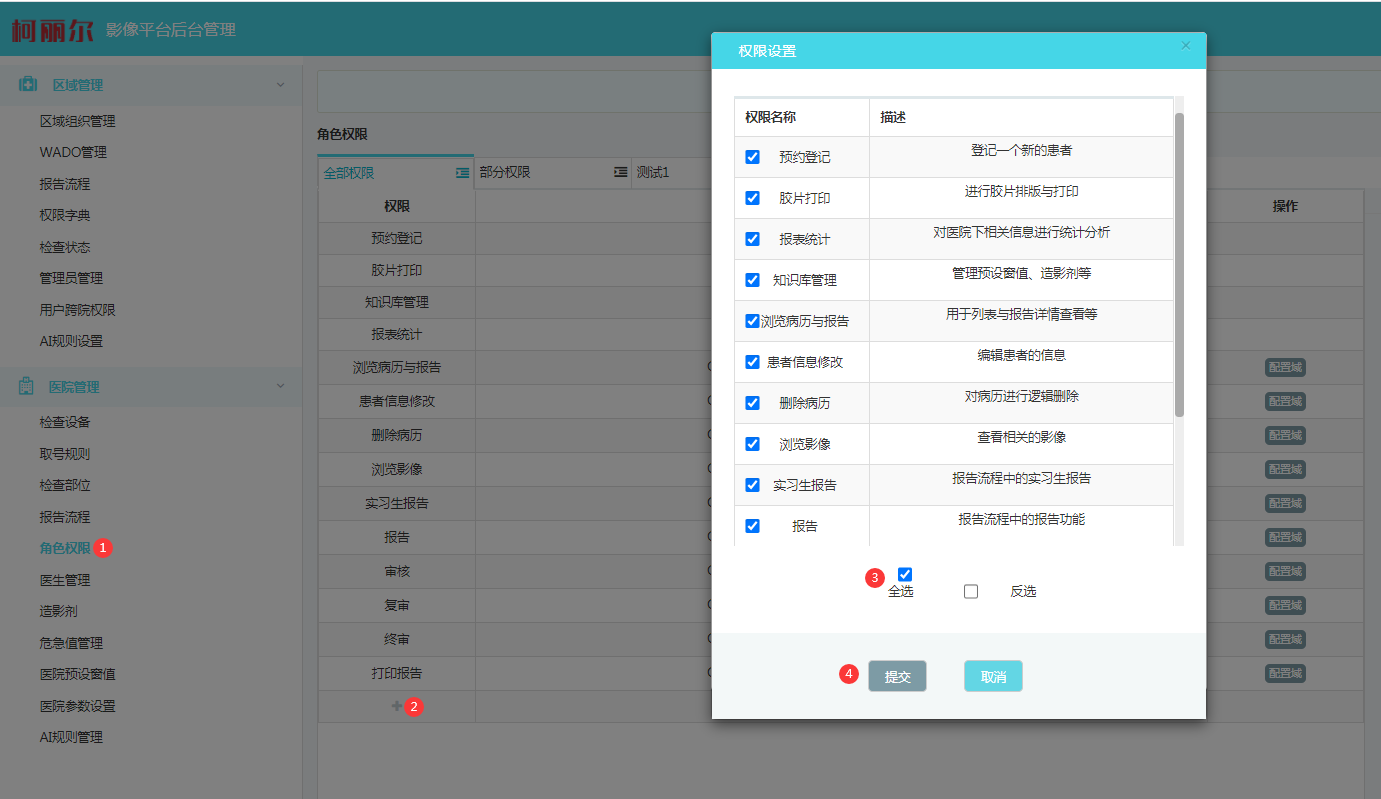The width and height of the screenshot is (1381, 799).
Task: Collapse the 区域管理 section chevron
Action: point(281,85)
